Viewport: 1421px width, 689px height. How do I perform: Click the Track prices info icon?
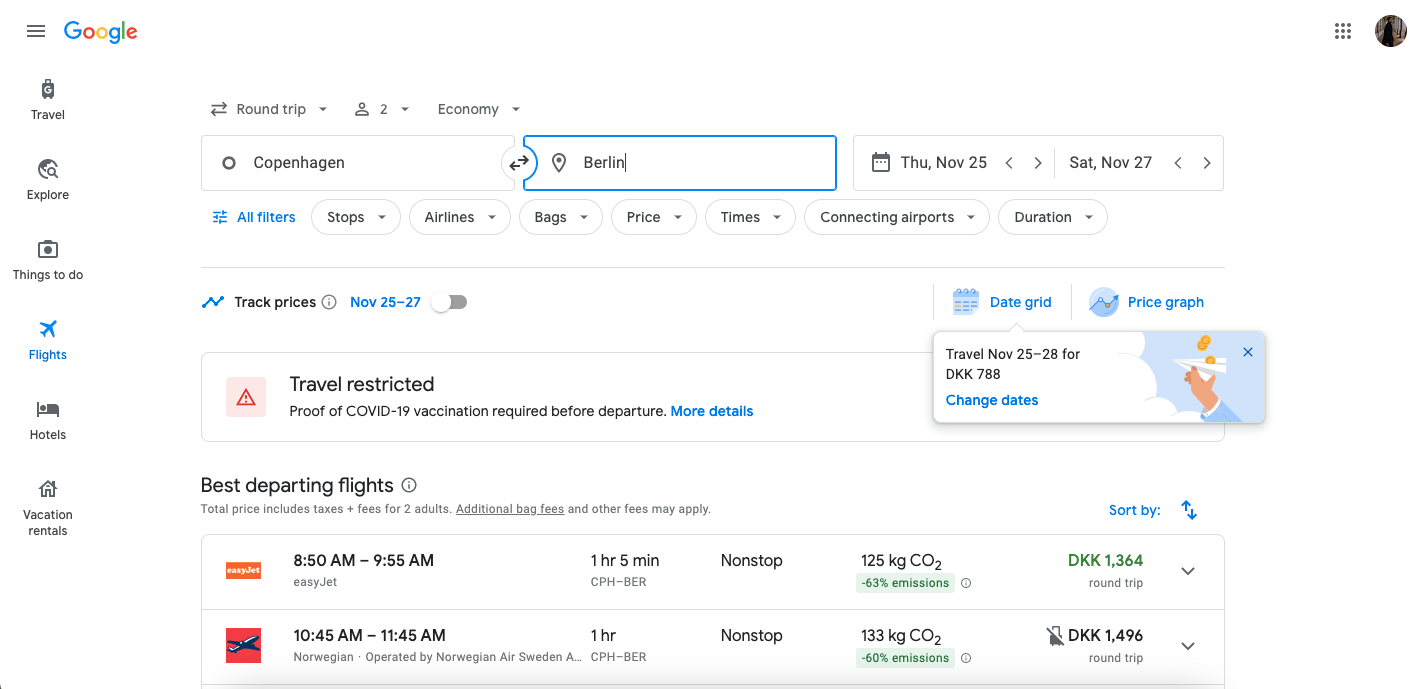point(329,302)
